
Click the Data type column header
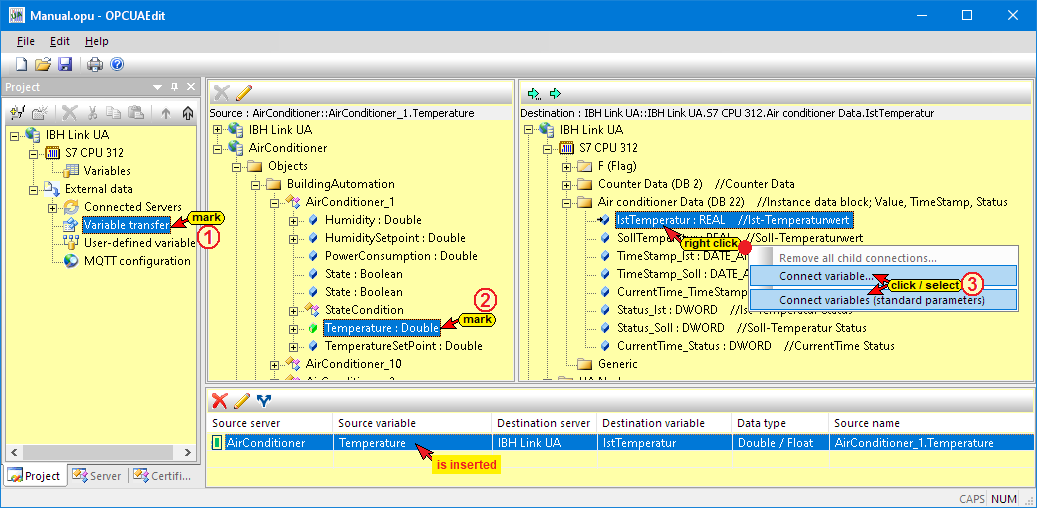[x=780, y=423]
